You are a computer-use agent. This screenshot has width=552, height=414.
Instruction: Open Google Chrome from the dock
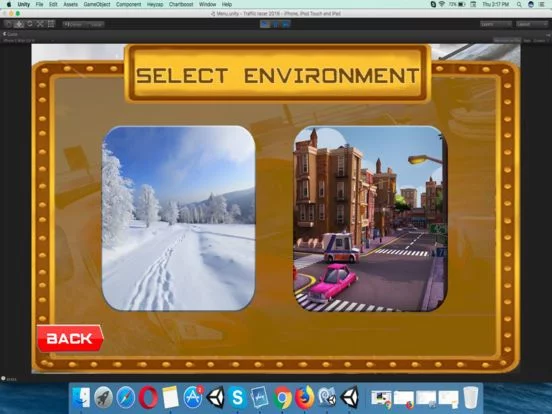tap(282, 397)
